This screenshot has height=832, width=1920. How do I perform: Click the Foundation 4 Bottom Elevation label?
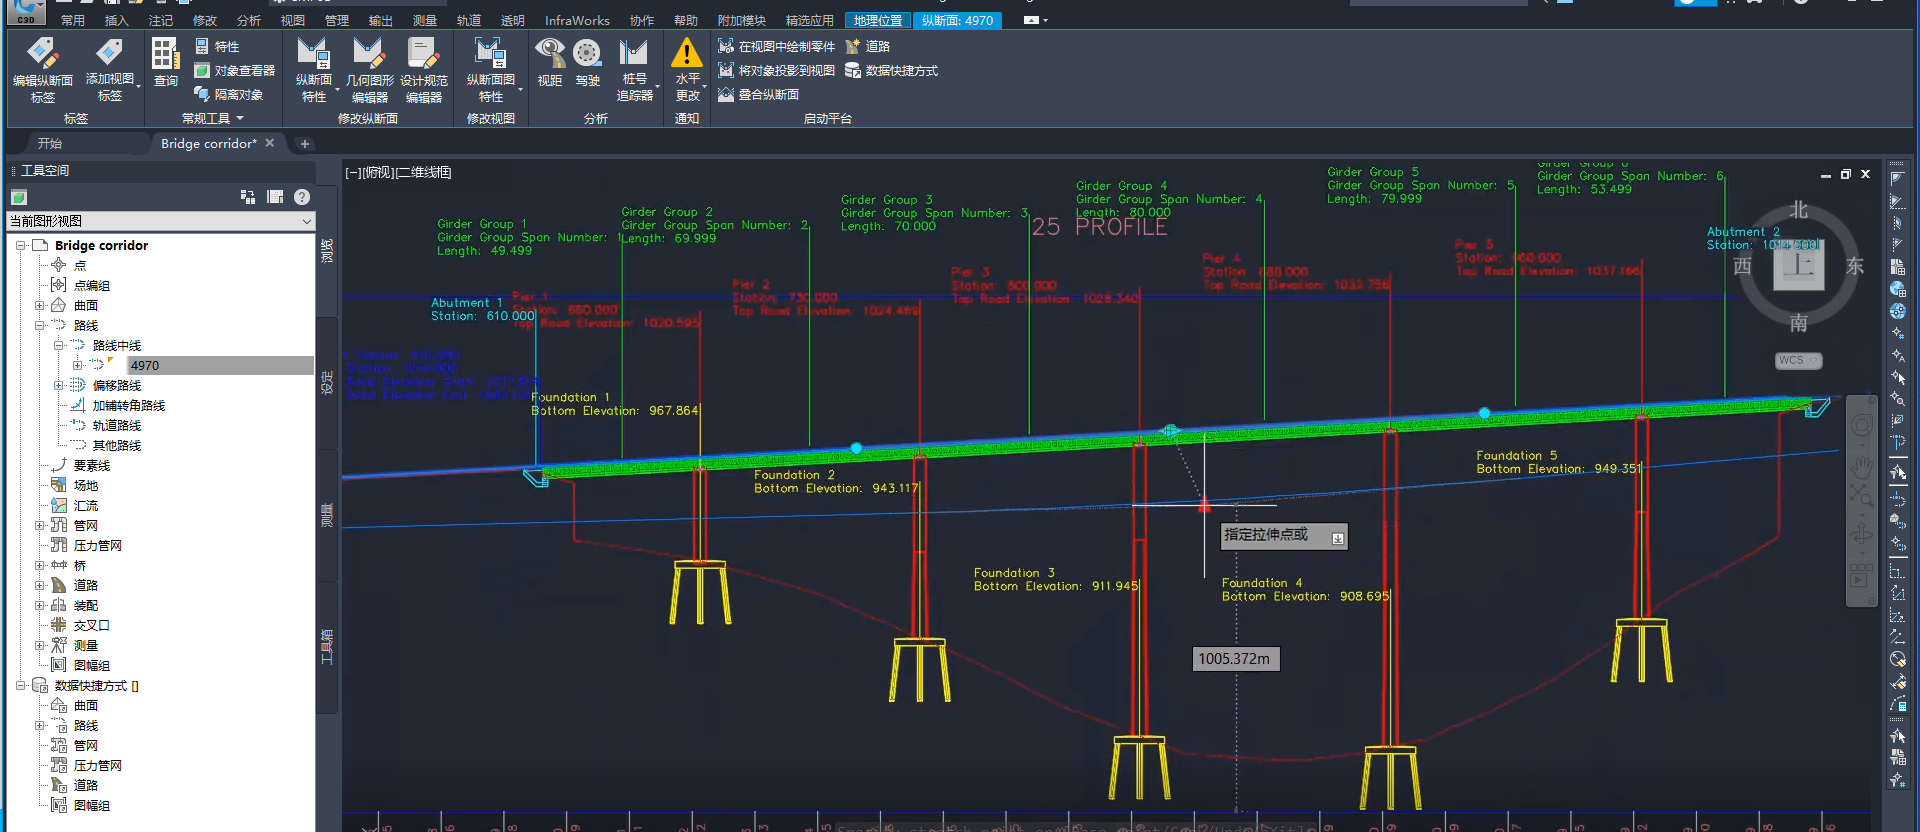tap(1304, 590)
